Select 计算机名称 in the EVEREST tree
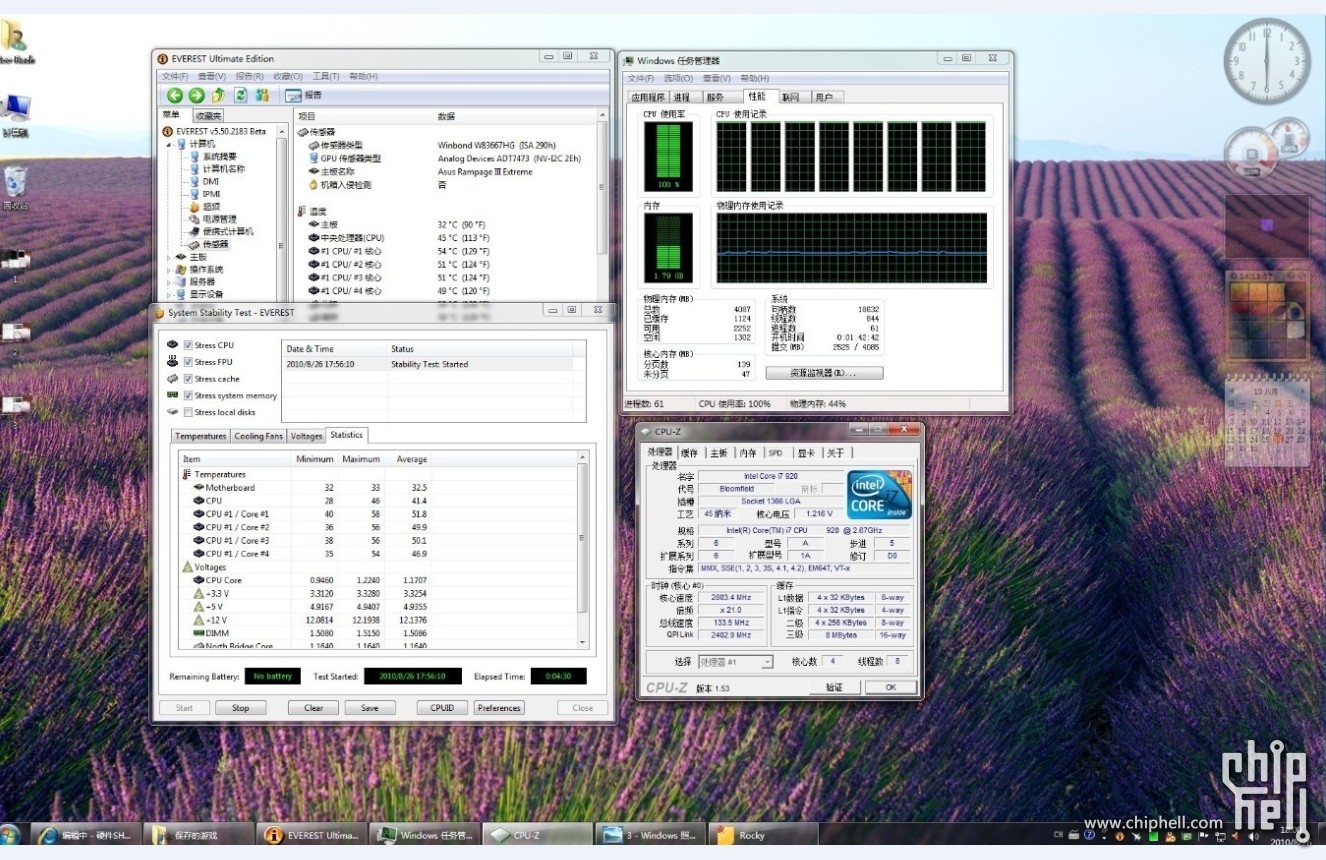Viewport: 1326px width, 860px height. coord(224,169)
